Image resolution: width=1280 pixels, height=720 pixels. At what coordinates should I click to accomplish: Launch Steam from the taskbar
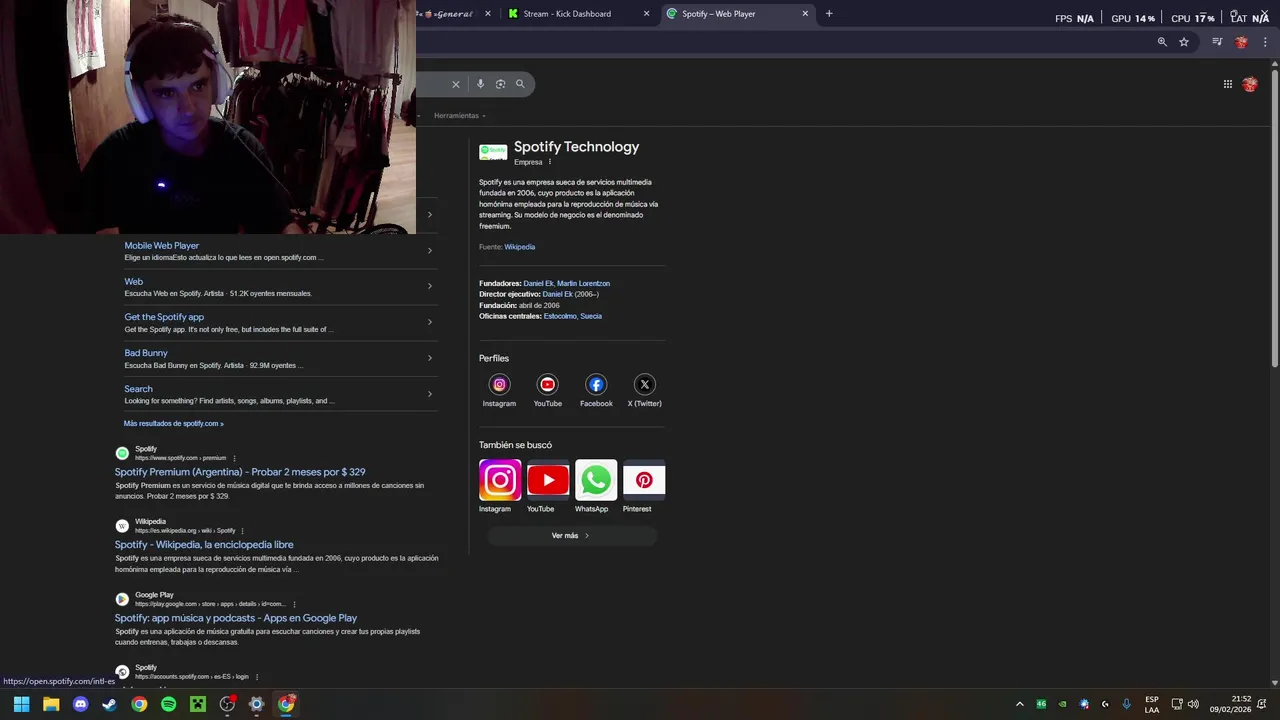point(110,704)
